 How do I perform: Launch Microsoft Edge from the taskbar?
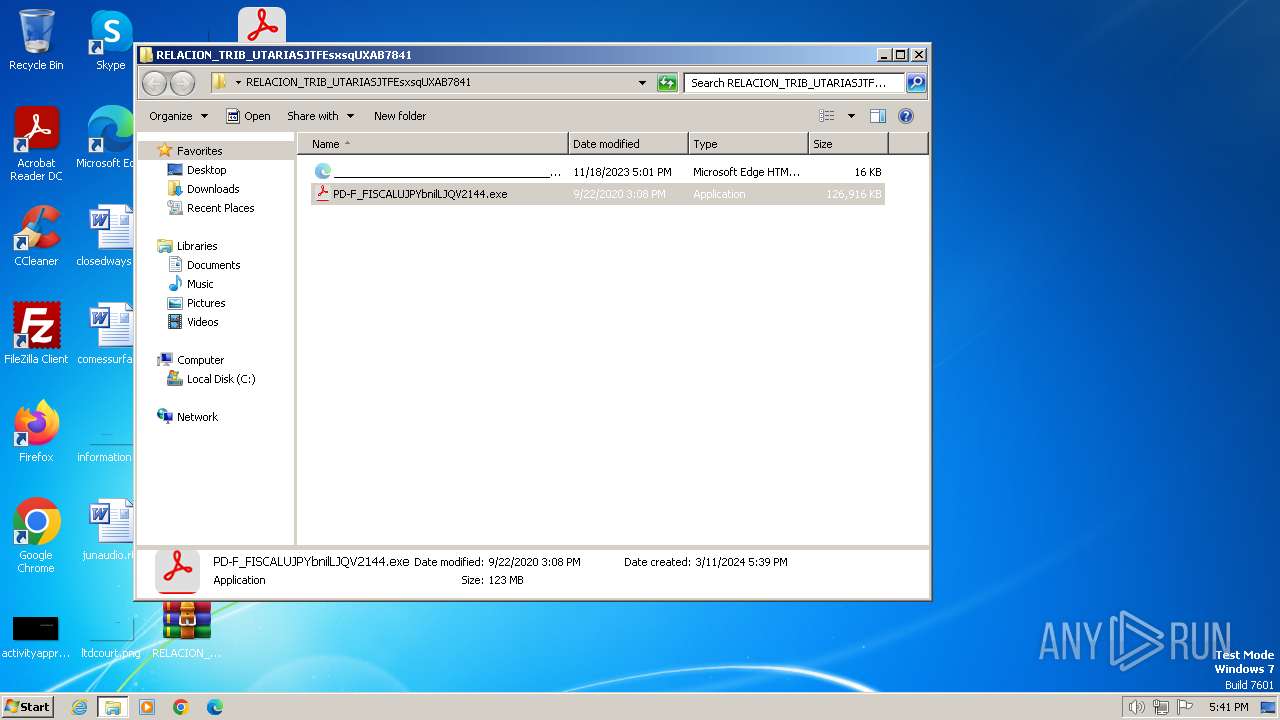click(x=215, y=707)
